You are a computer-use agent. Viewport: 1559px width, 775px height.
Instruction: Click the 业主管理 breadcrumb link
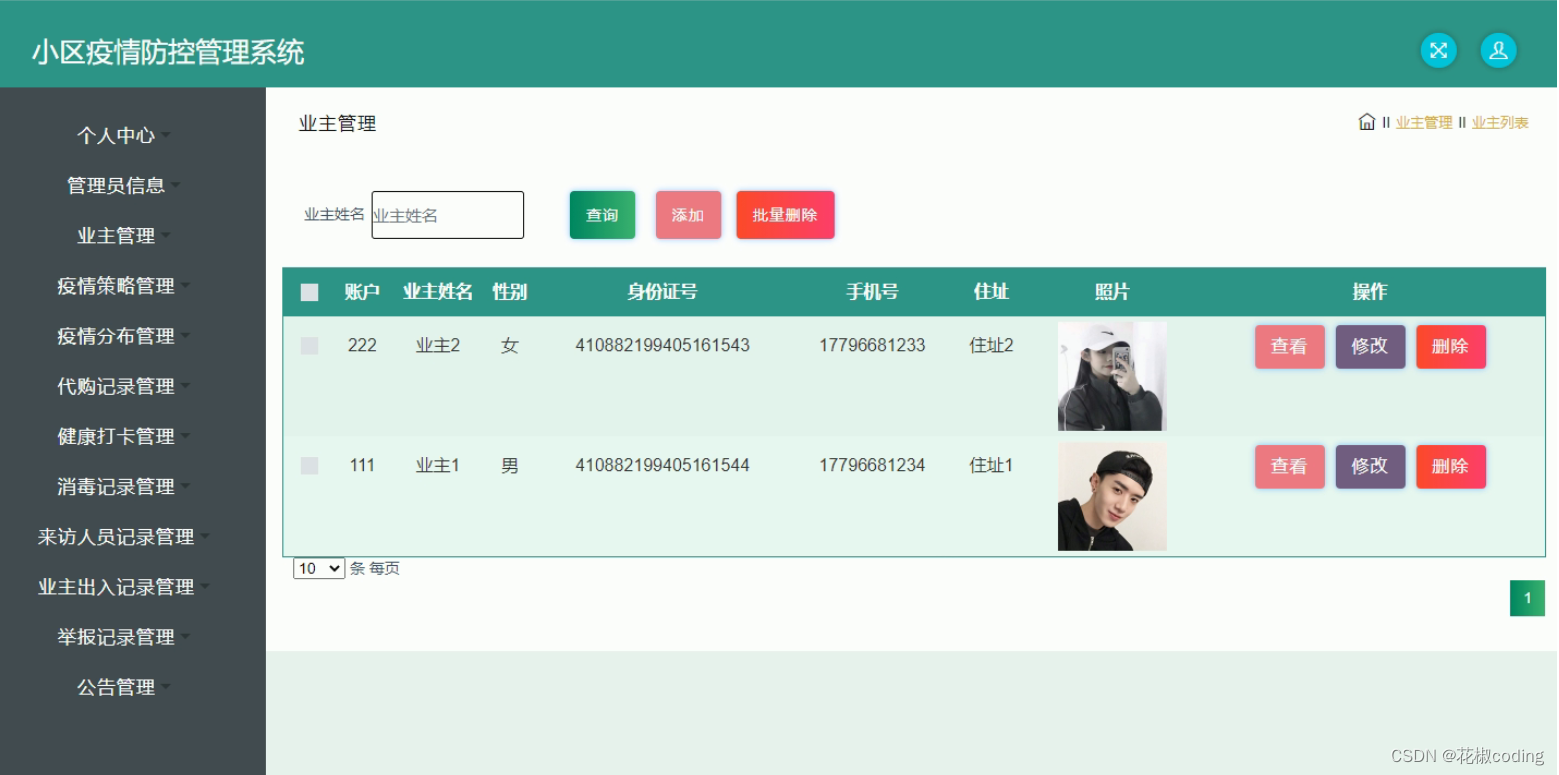(x=1424, y=123)
